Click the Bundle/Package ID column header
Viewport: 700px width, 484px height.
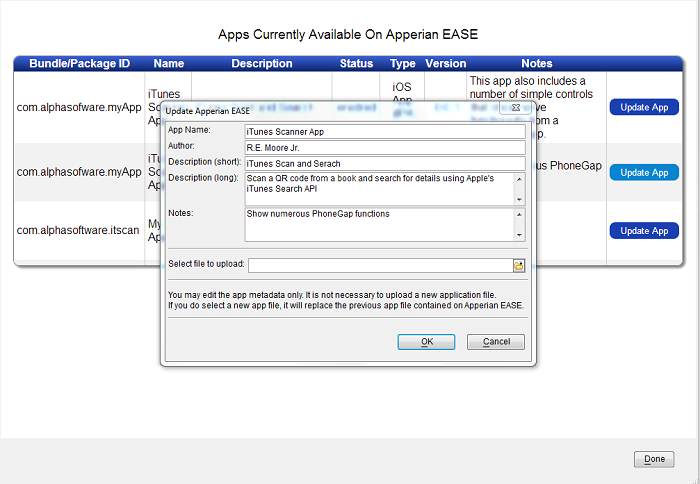(x=79, y=63)
